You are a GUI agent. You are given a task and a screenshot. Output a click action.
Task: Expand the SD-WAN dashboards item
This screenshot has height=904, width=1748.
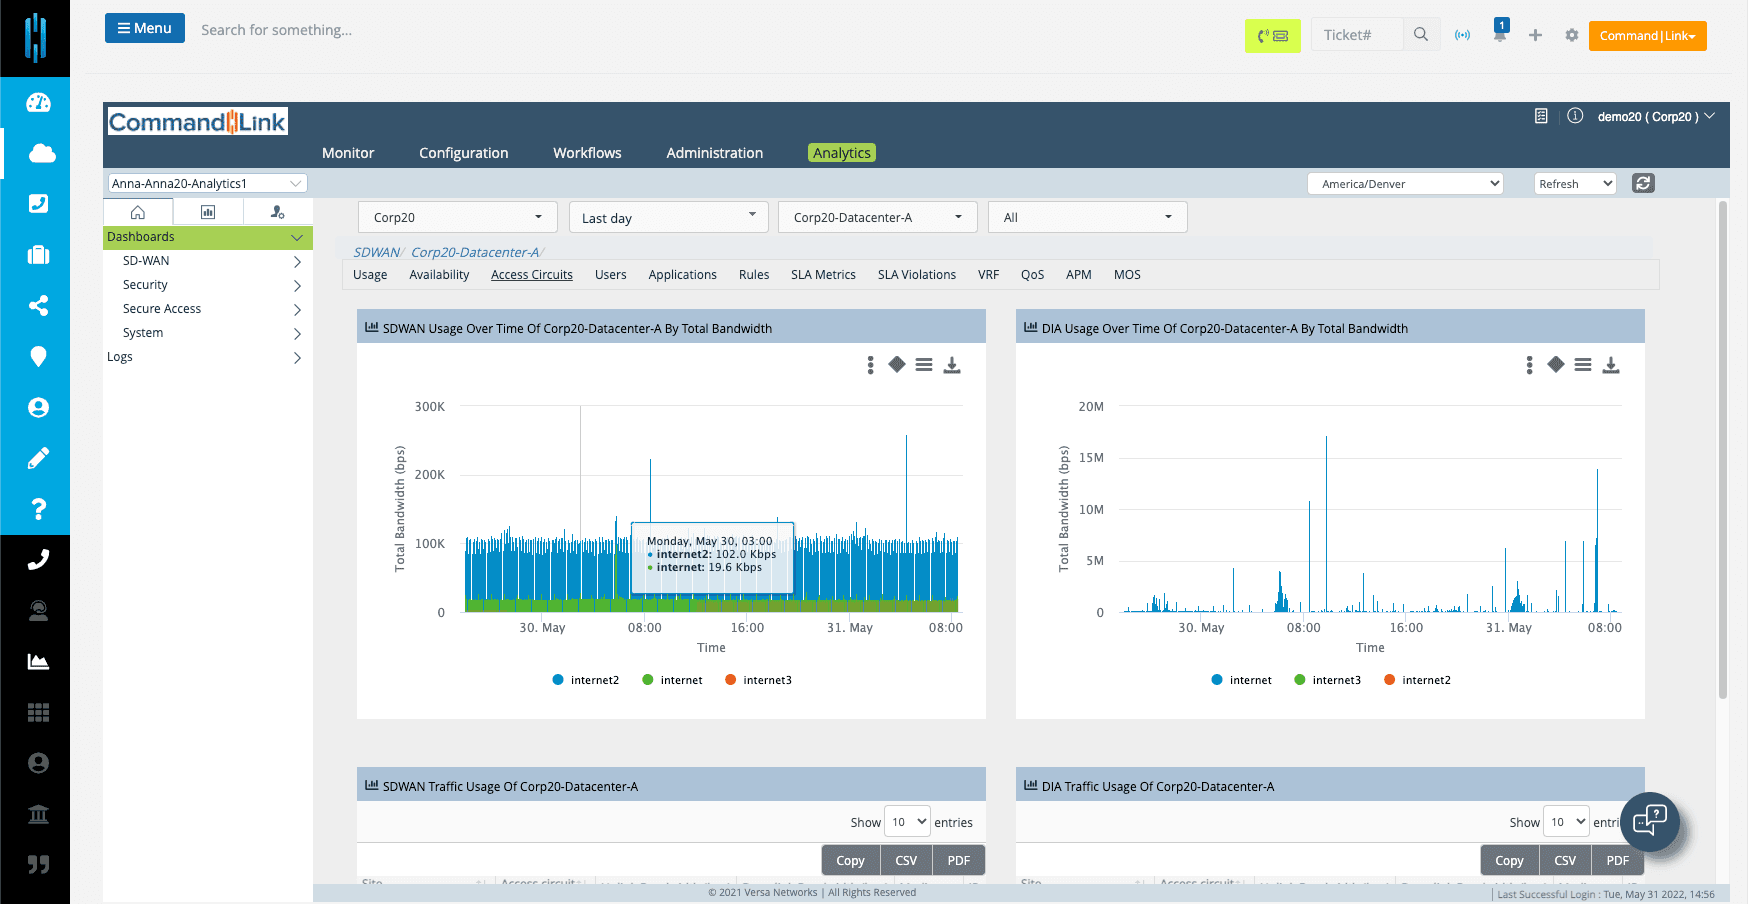(207, 261)
